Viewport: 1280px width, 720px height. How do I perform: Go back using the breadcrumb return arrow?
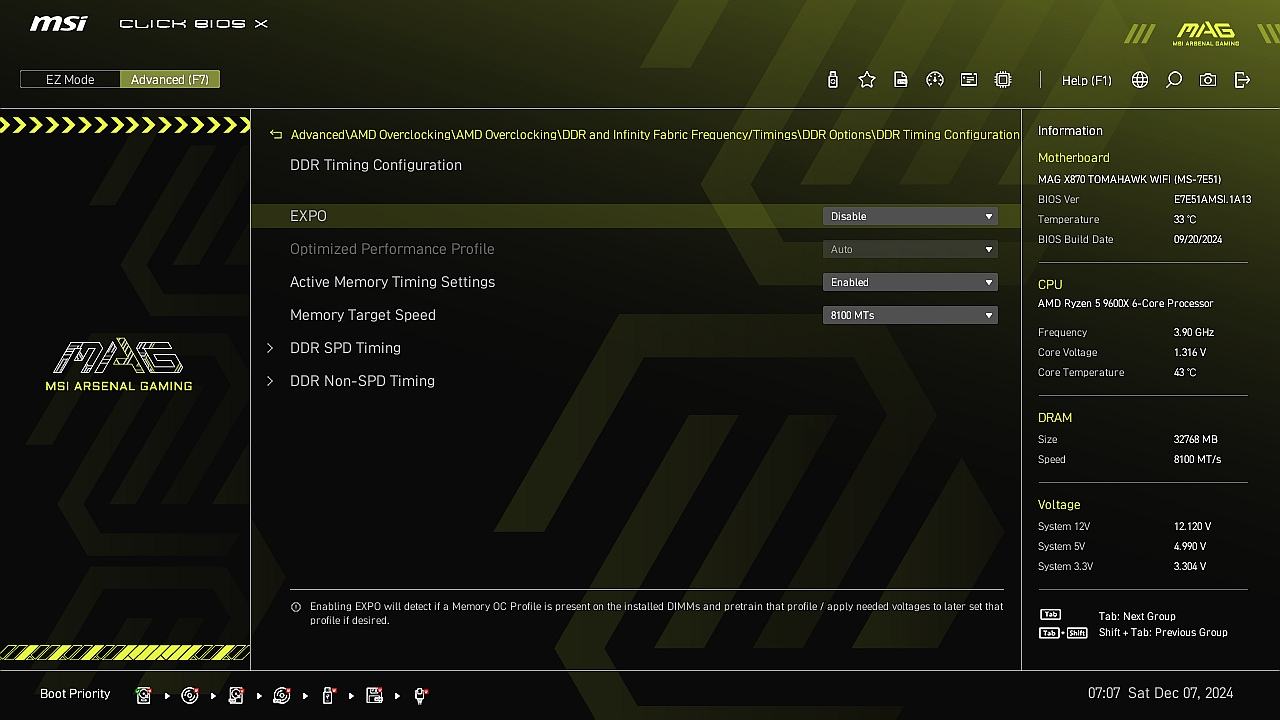click(x=276, y=135)
